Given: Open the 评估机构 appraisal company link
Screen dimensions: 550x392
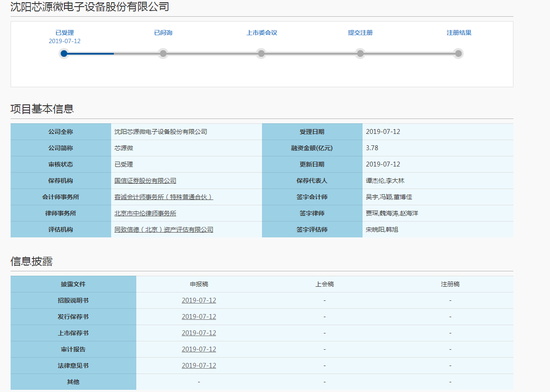Looking at the screenshot, I should click(164, 230).
